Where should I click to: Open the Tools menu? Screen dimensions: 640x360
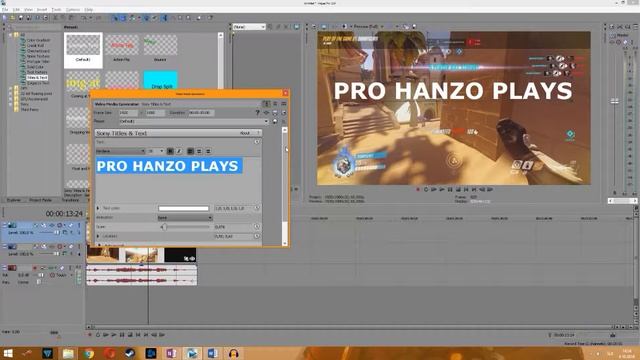pyautogui.click(x=56, y=9)
